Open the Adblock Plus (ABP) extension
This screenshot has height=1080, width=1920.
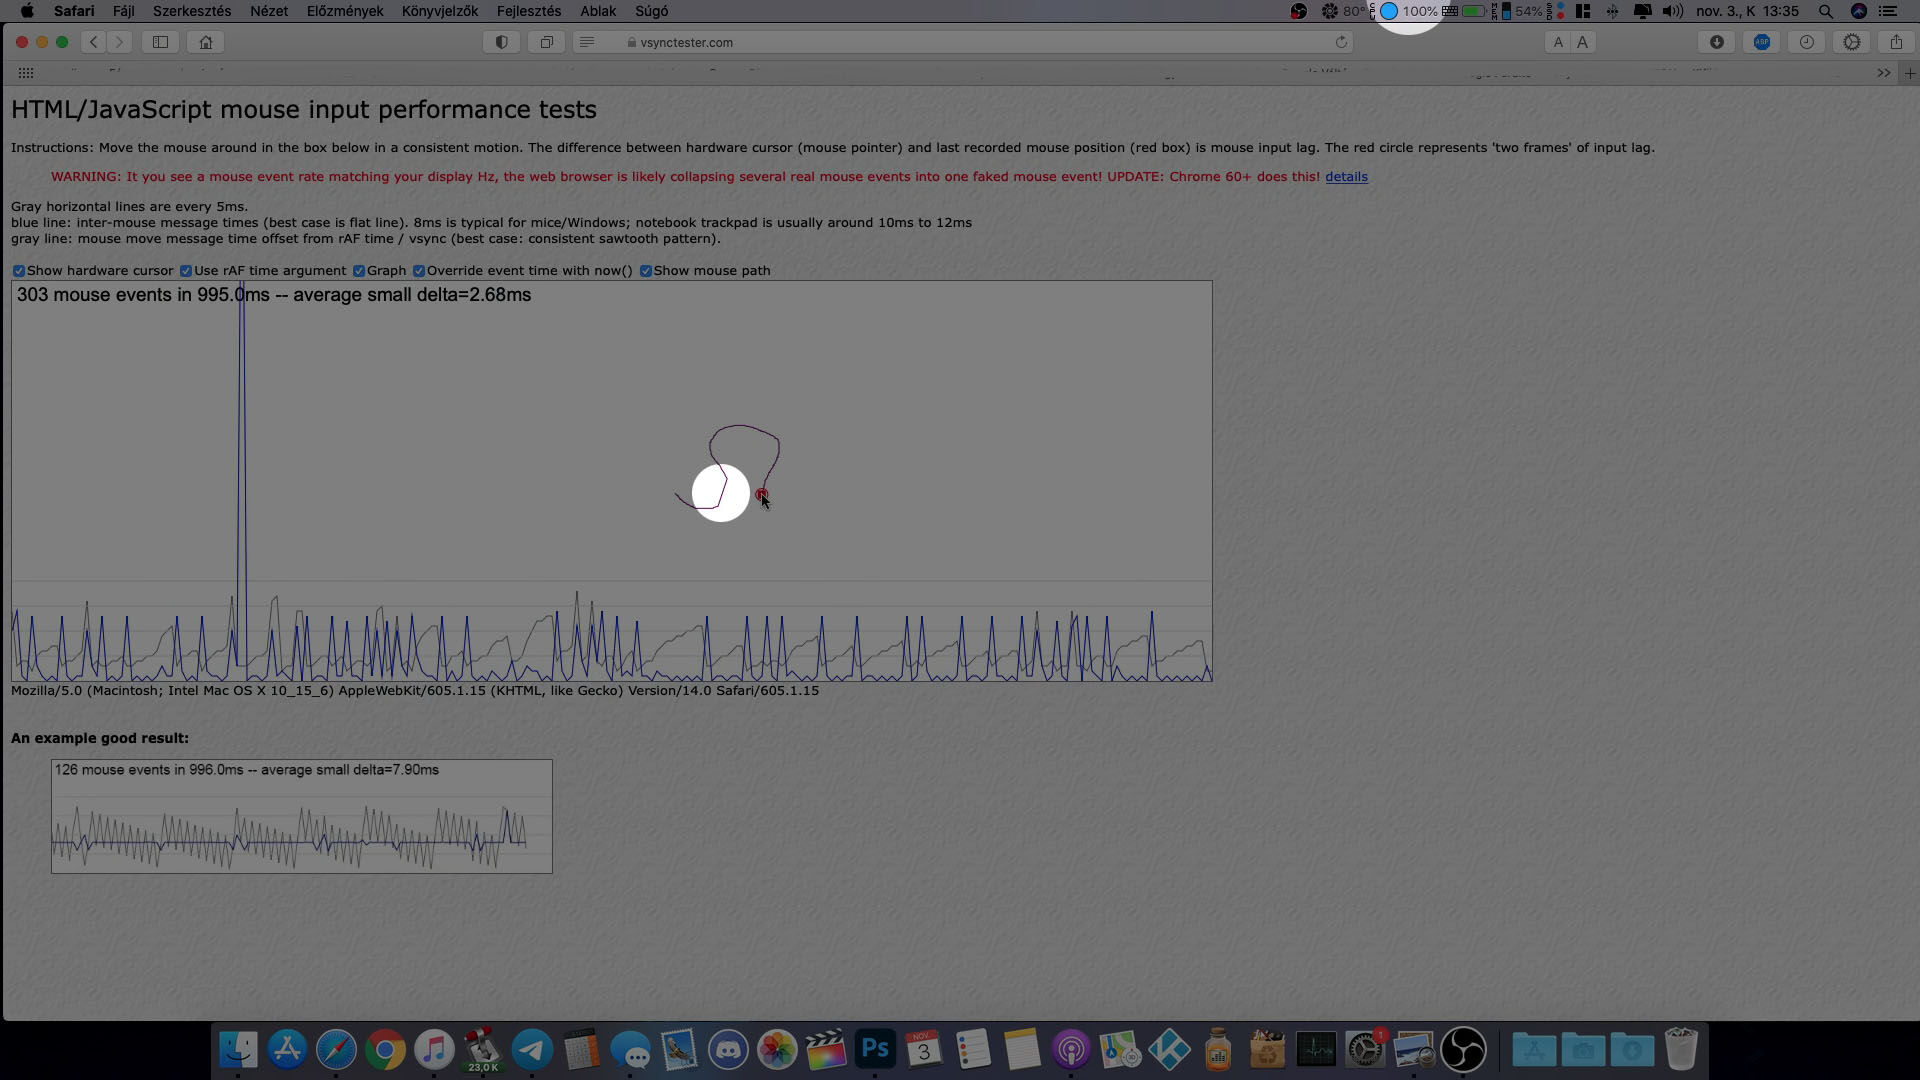1762,42
